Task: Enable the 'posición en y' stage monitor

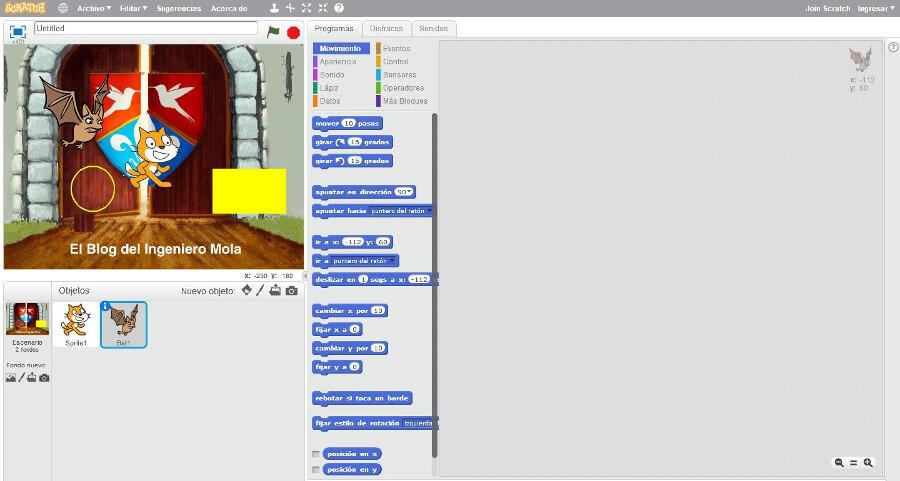Action: click(x=316, y=470)
